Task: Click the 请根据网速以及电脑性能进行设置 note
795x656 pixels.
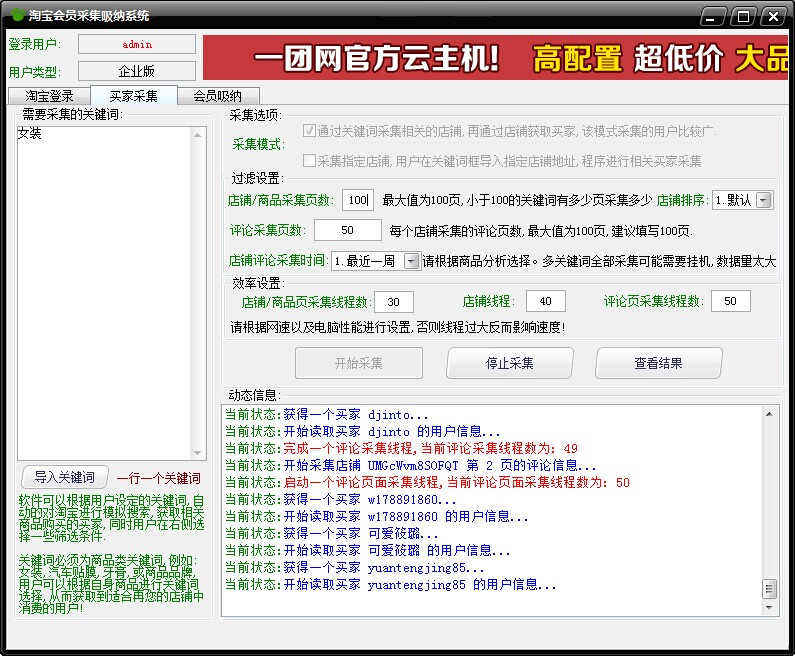Action: 398,327
